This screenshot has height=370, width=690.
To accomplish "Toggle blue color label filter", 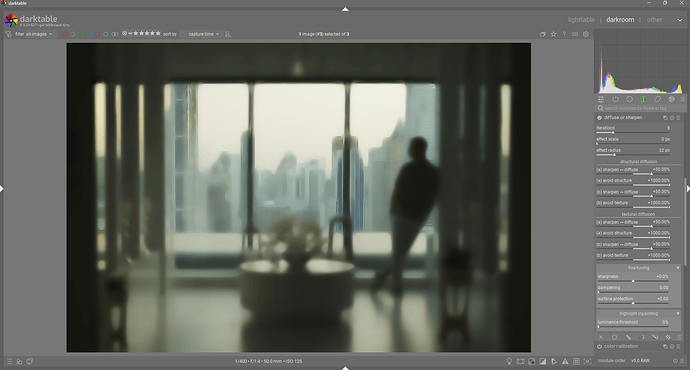I will (x=89, y=34).
